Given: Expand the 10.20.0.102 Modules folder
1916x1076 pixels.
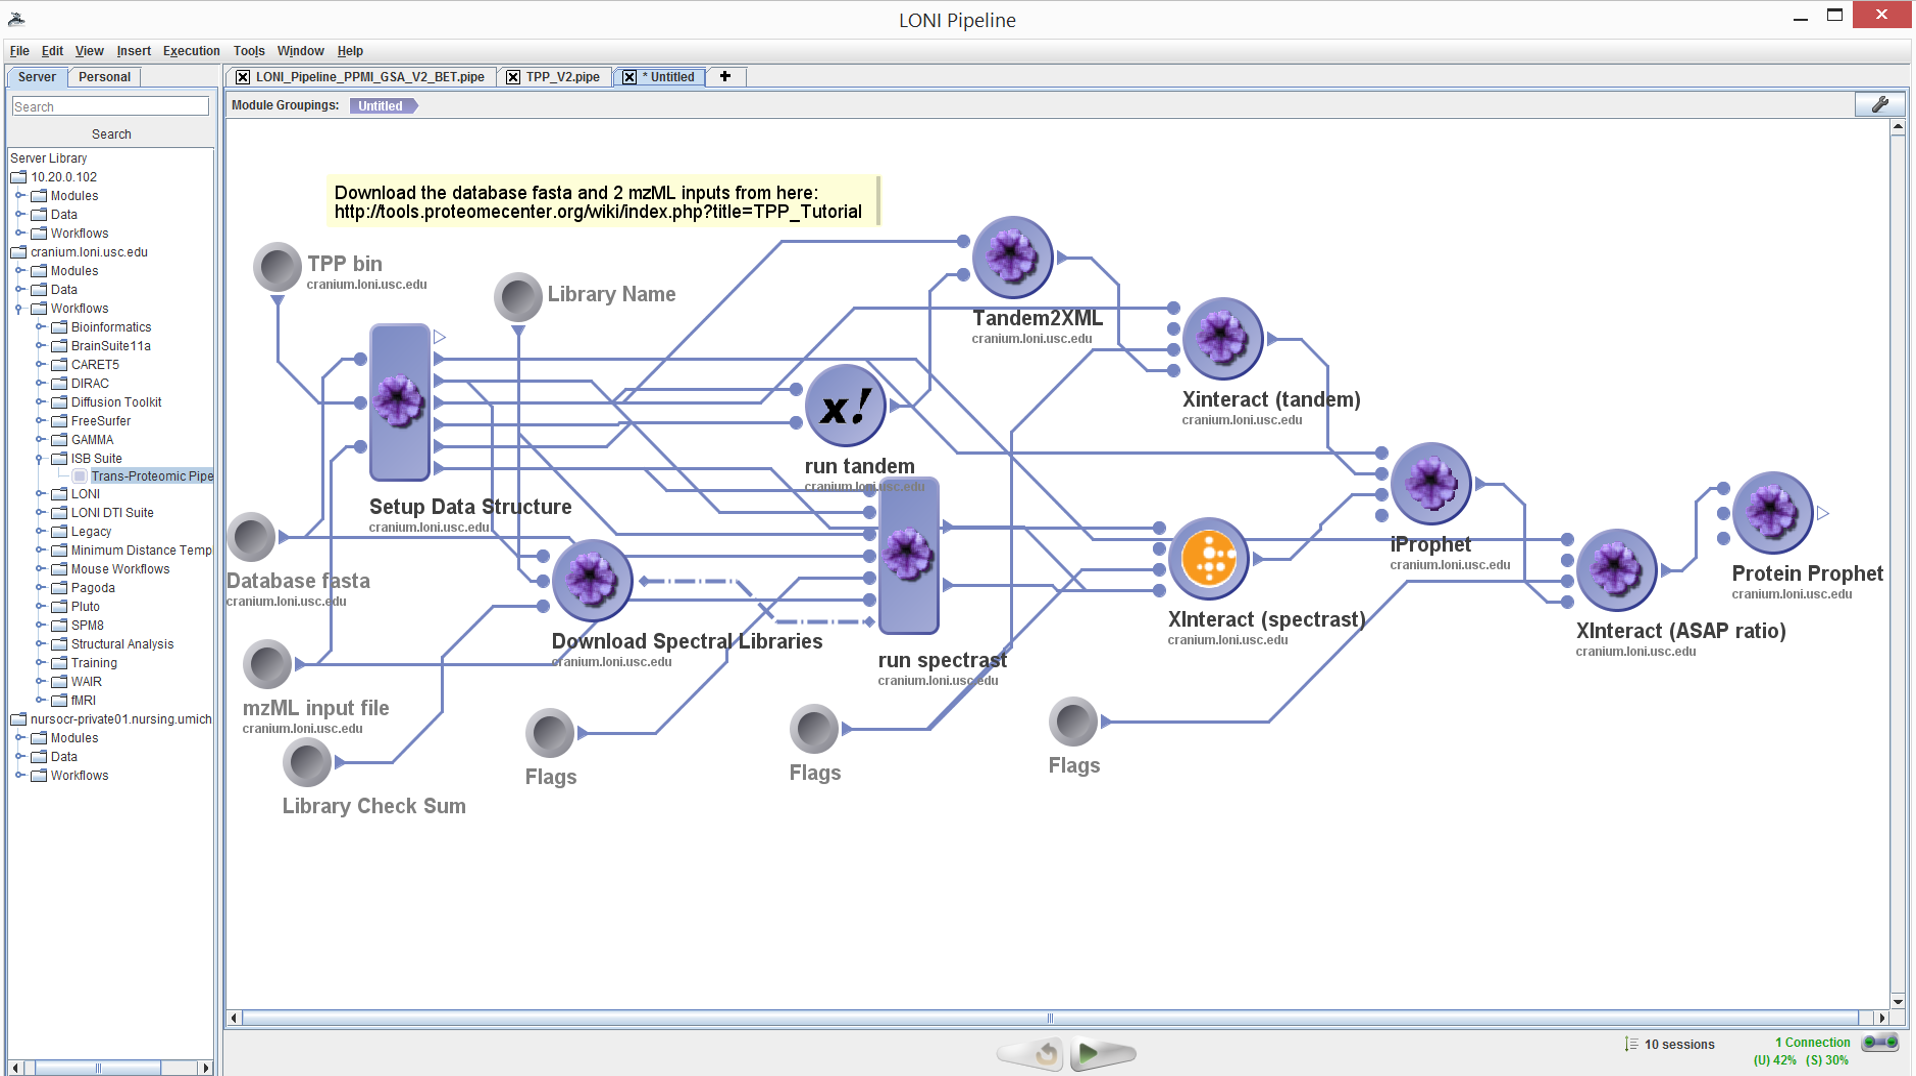Looking at the screenshot, I should pos(20,196).
